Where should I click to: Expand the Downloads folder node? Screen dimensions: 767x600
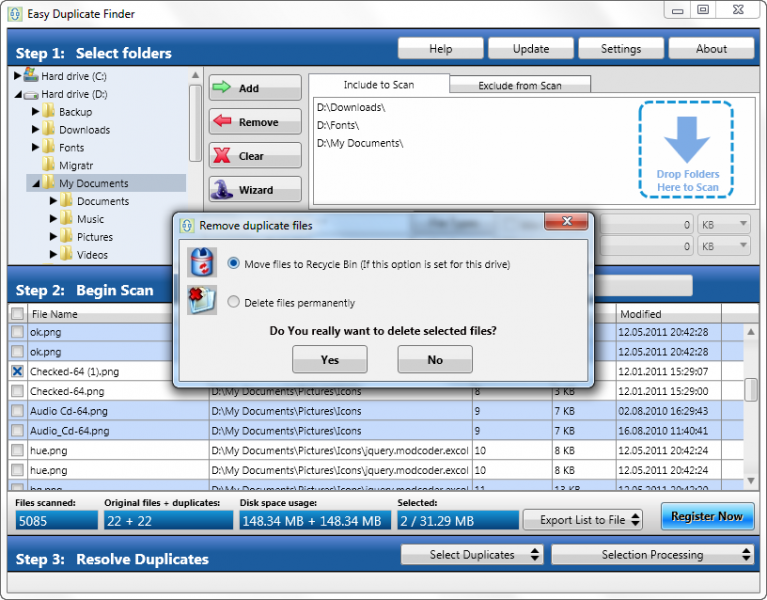(x=35, y=129)
